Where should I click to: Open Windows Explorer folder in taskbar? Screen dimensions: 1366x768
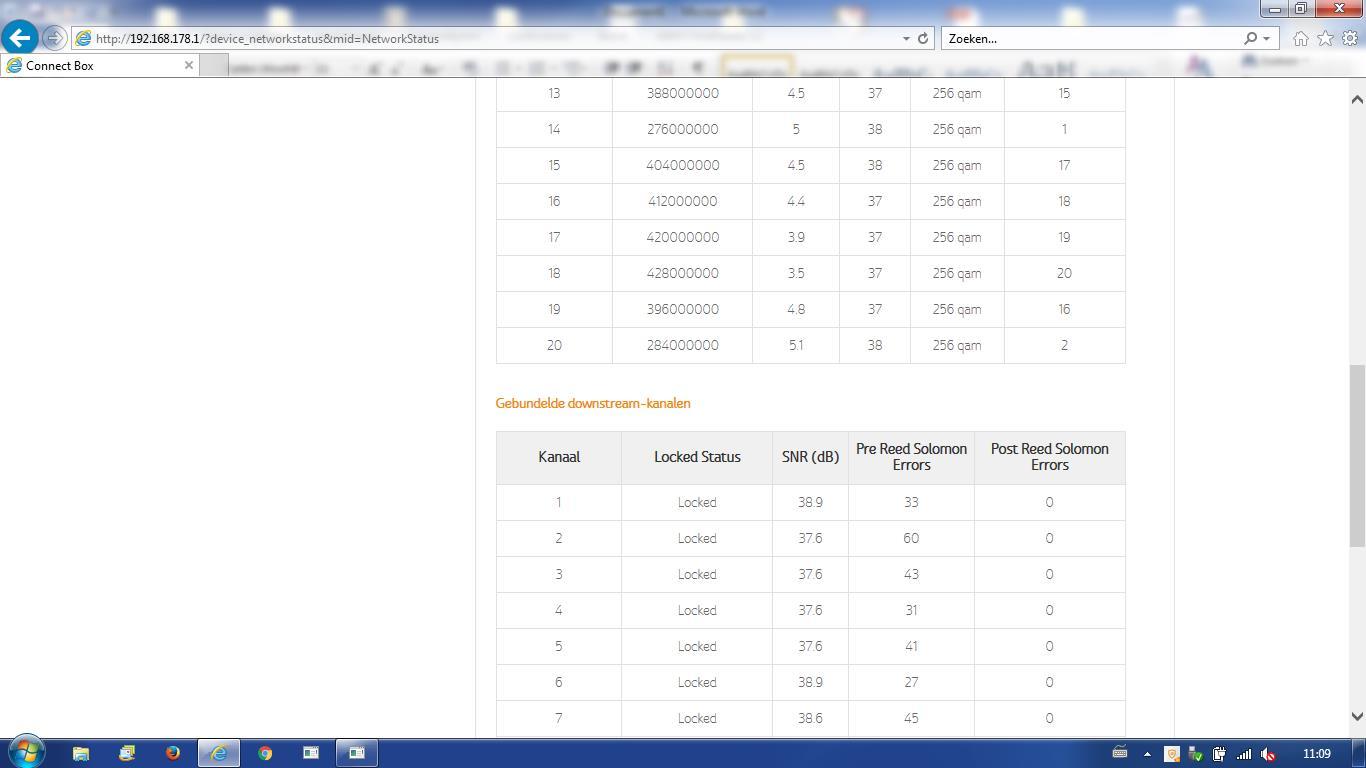(x=81, y=753)
